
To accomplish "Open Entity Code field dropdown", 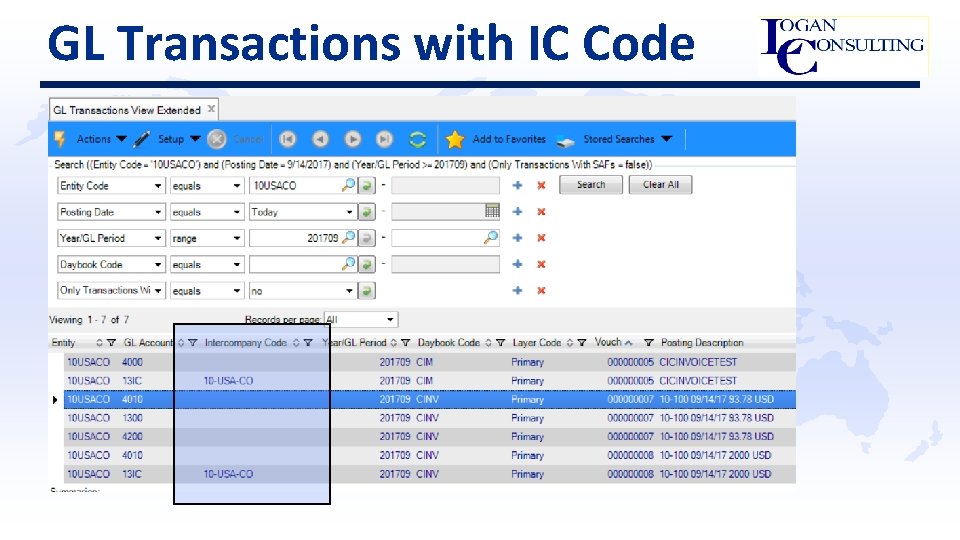I will (x=158, y=186).
